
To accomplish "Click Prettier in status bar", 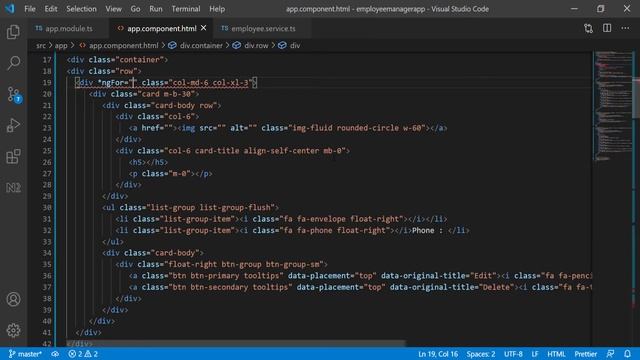I will click(x=585, y=354).
